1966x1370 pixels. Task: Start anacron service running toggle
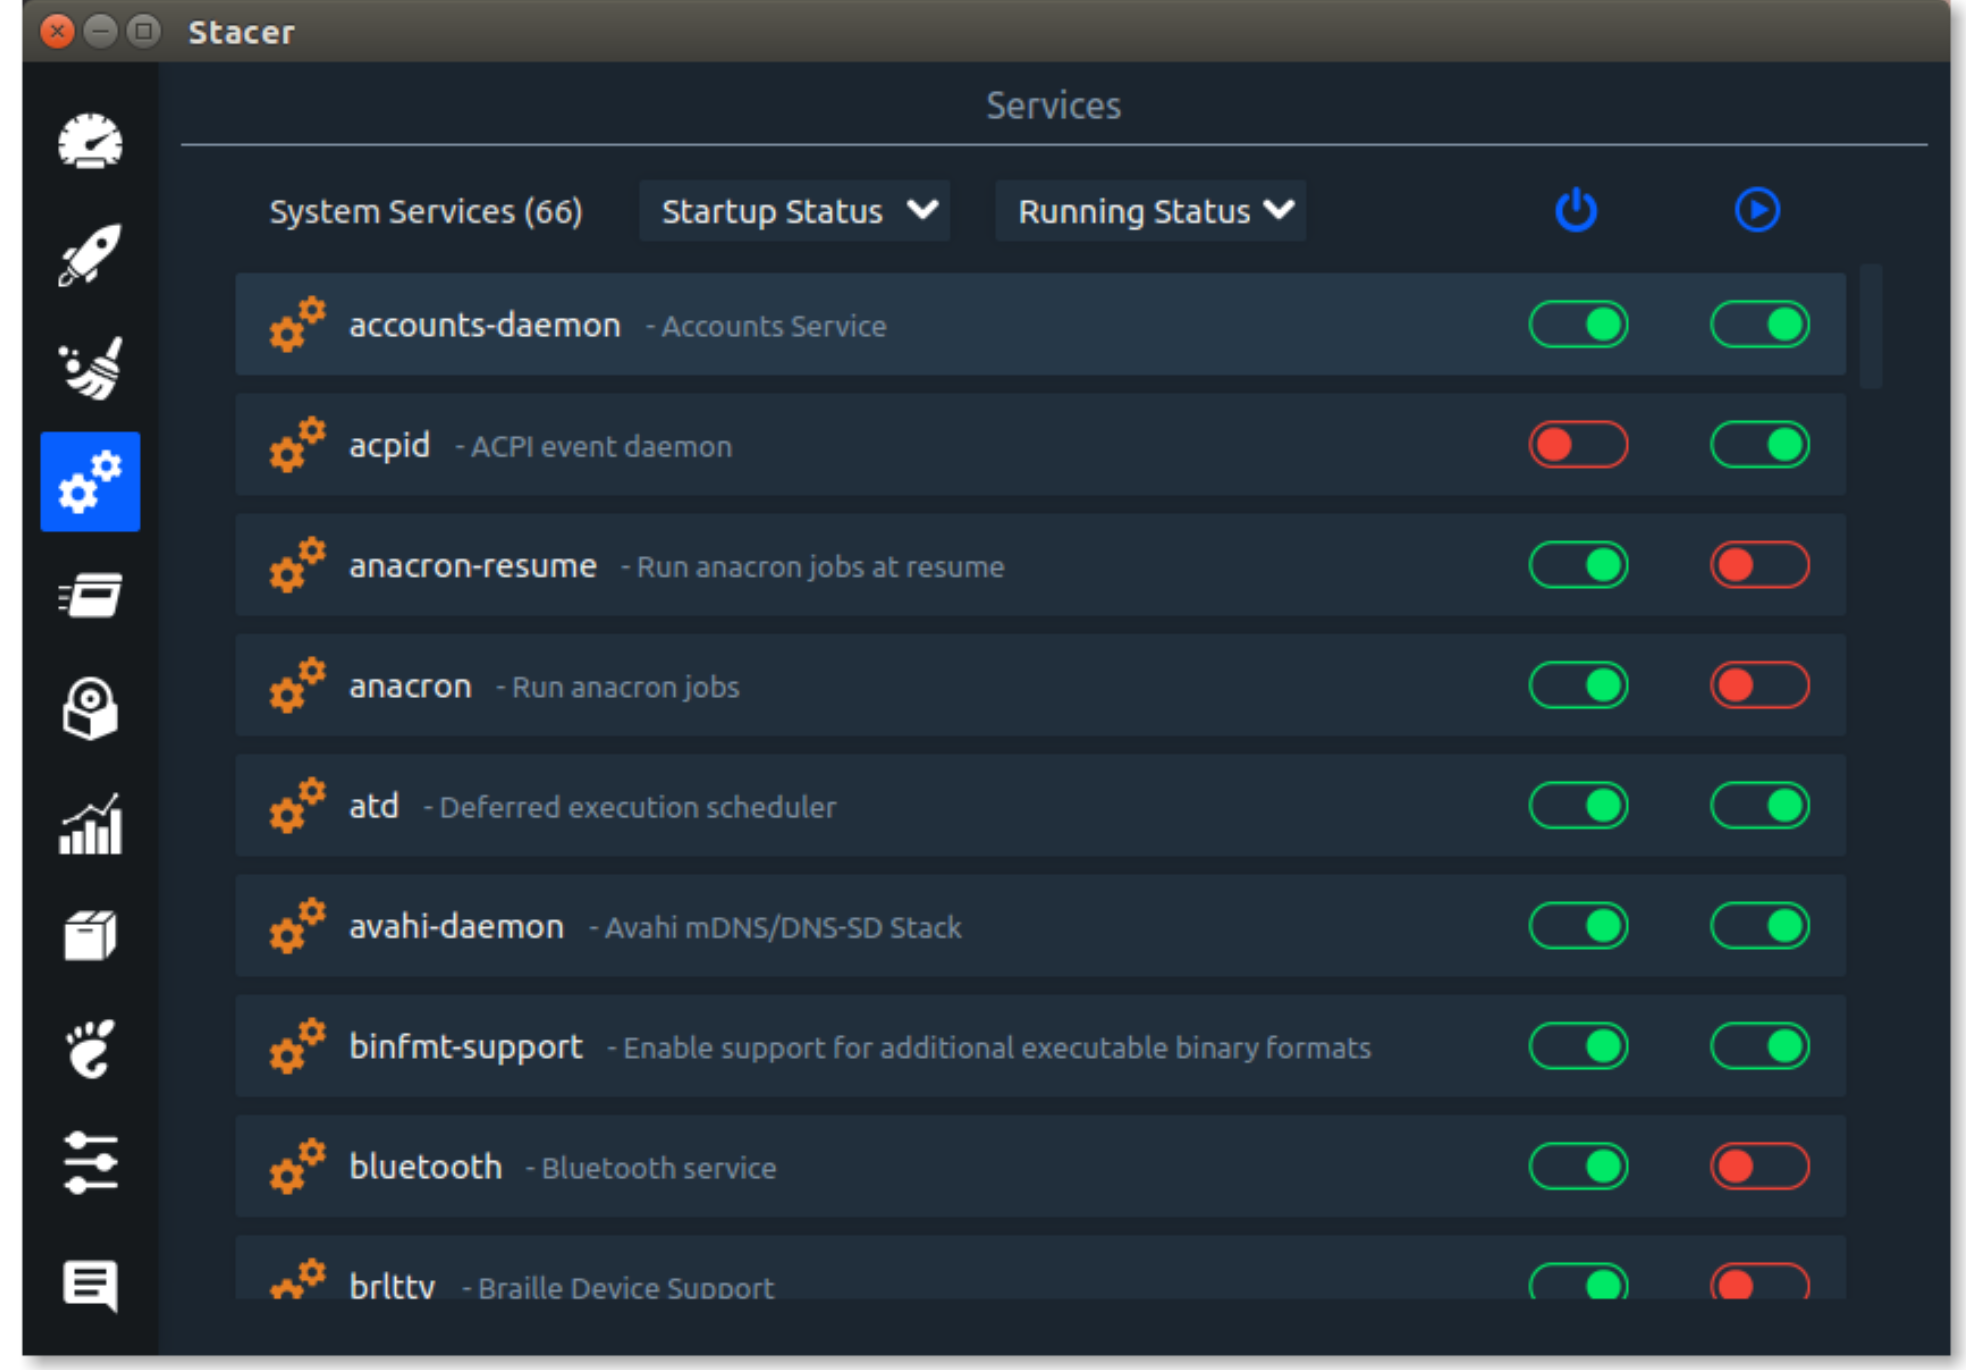(1759, 685)
